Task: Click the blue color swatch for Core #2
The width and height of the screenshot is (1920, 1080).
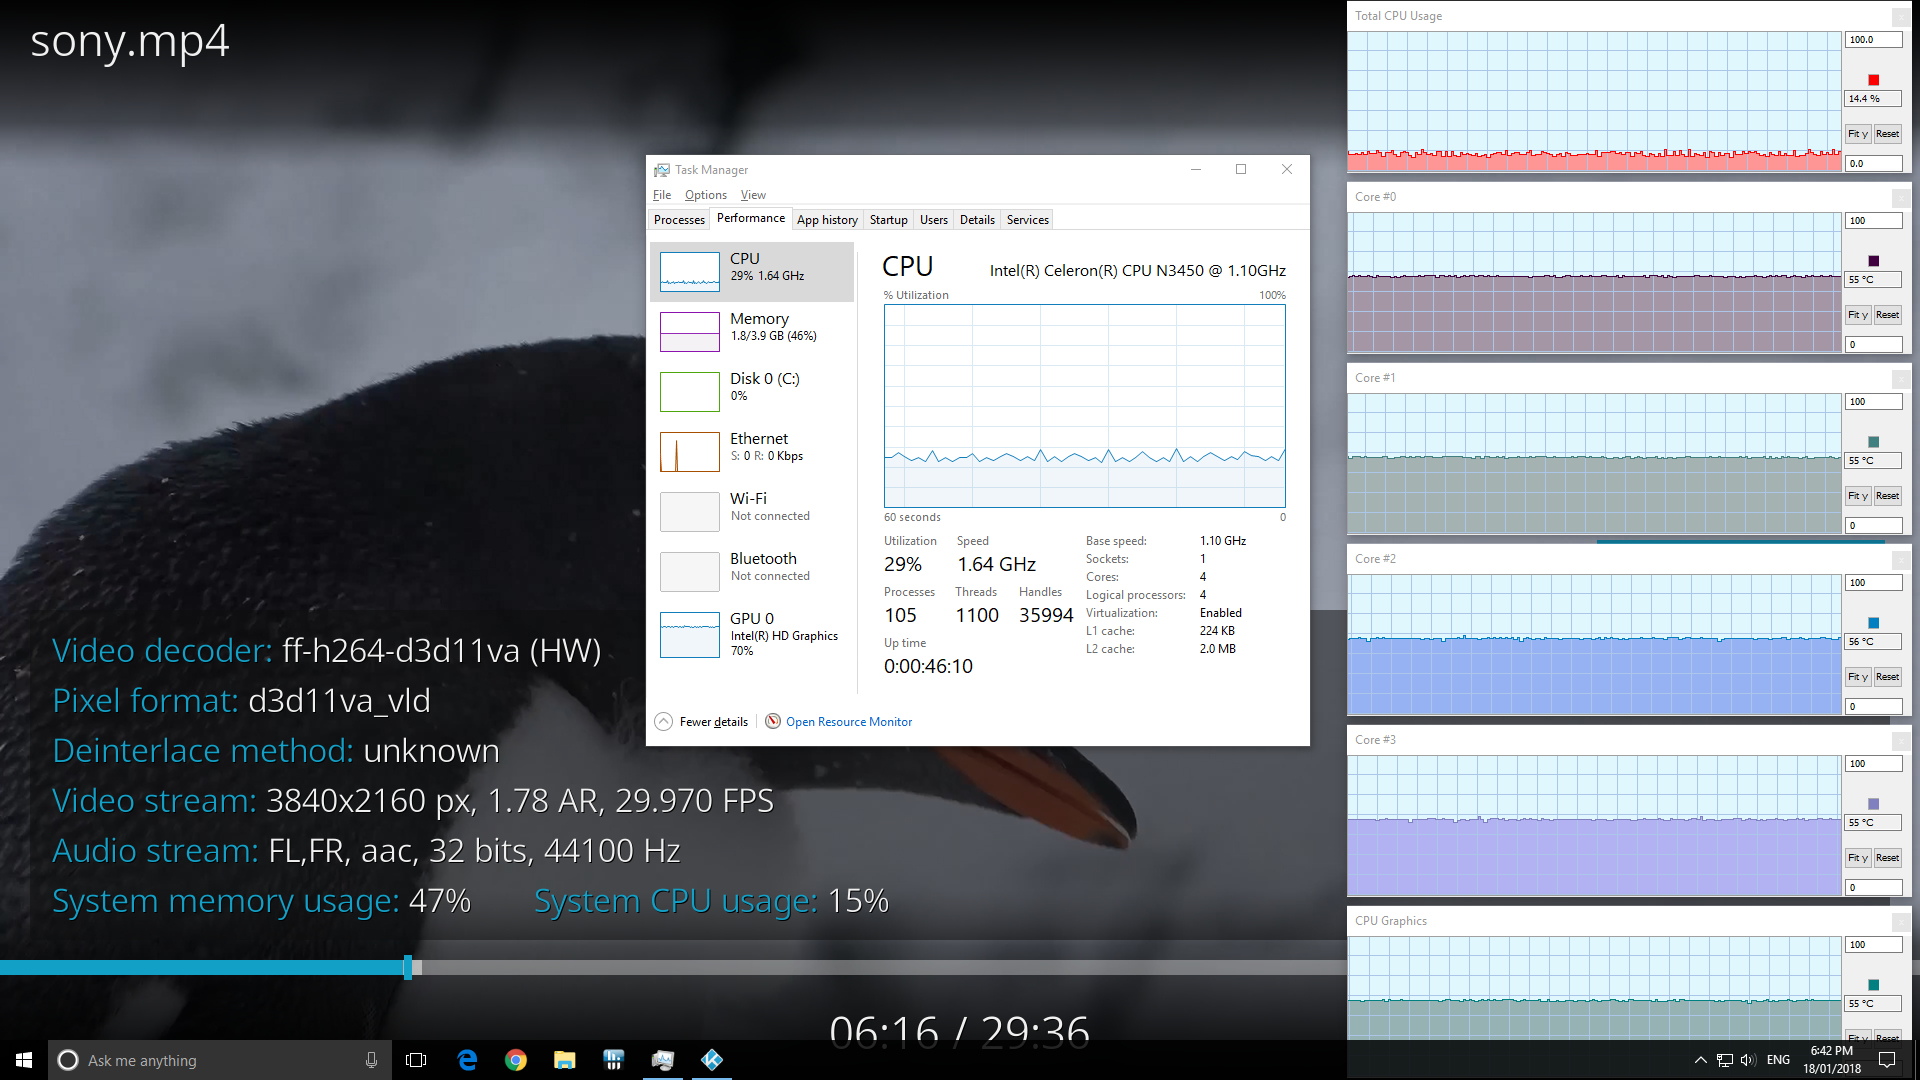Action: click(x=1874, y=623)
